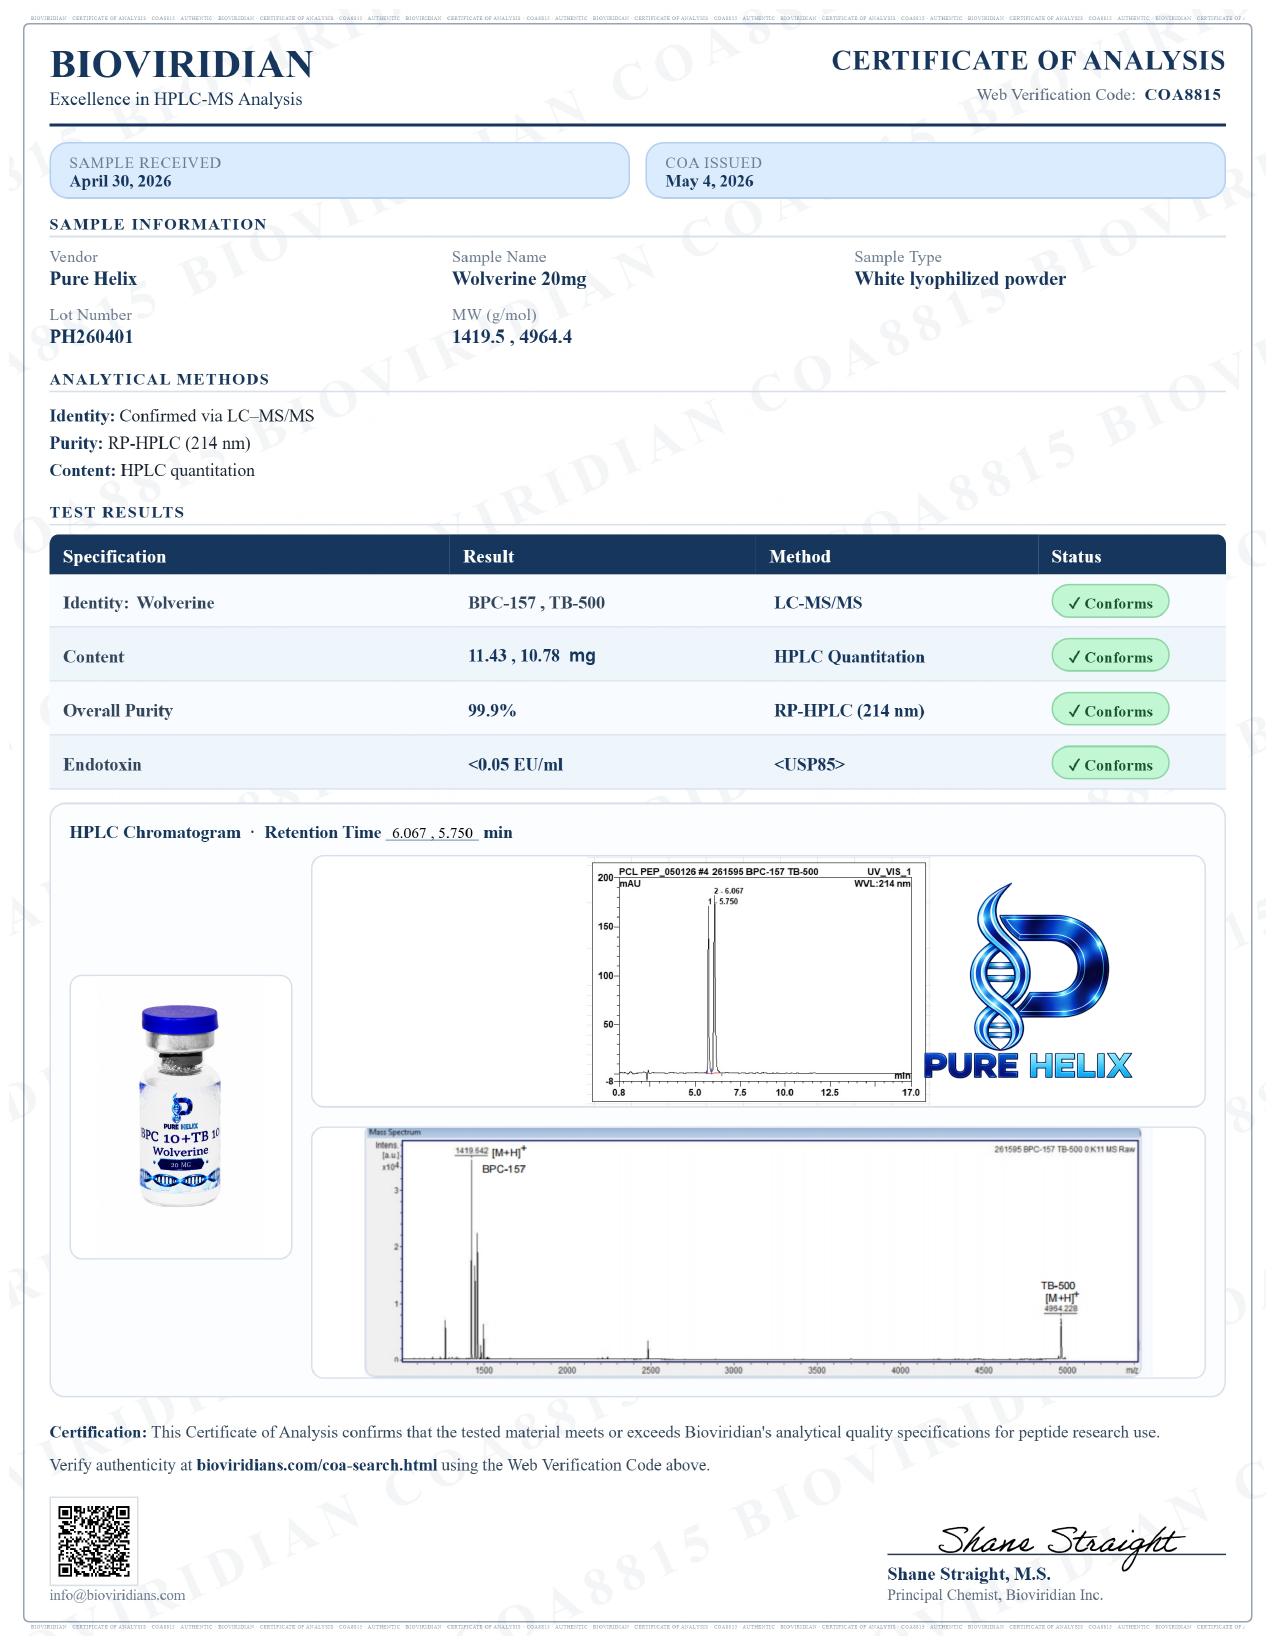This screenshot has width=1275, height=1650.
Task: Open the mass spectrum graph image
Action: tap(753, 1251)
